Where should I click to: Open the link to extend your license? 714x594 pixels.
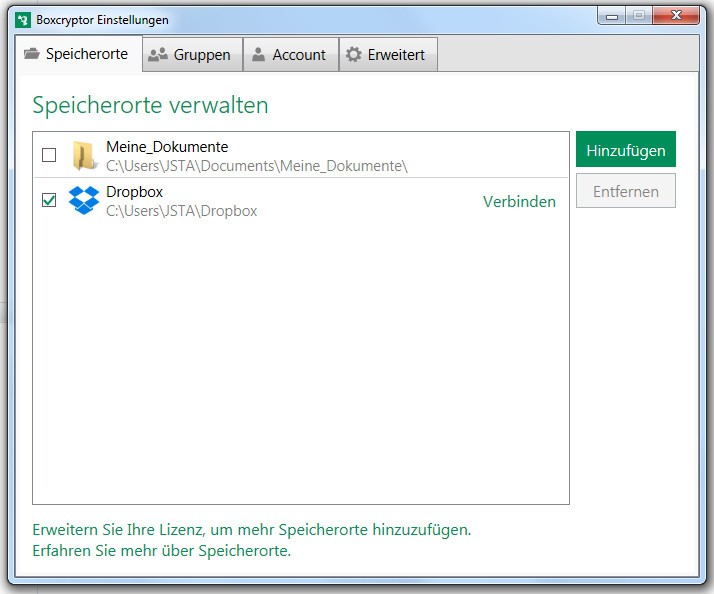coord(252,530)
